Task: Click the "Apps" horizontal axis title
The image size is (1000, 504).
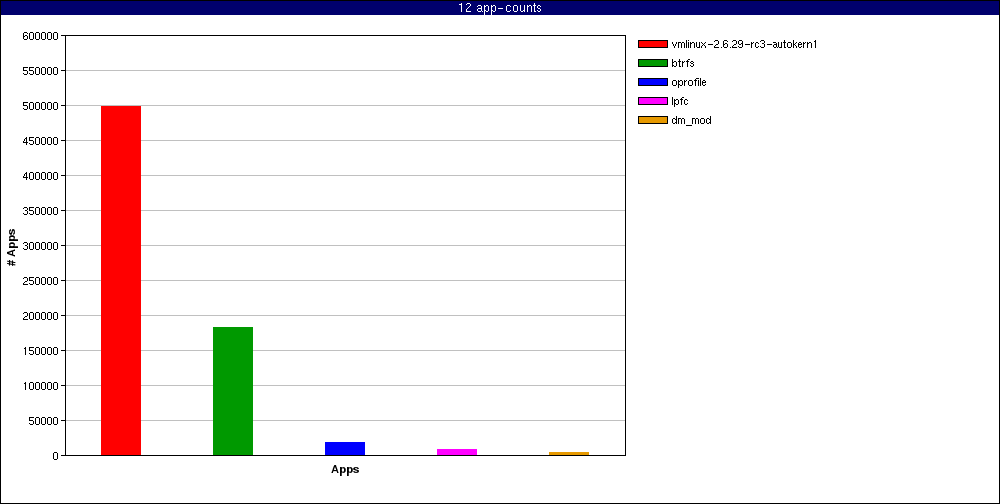Action: [345, 470]
